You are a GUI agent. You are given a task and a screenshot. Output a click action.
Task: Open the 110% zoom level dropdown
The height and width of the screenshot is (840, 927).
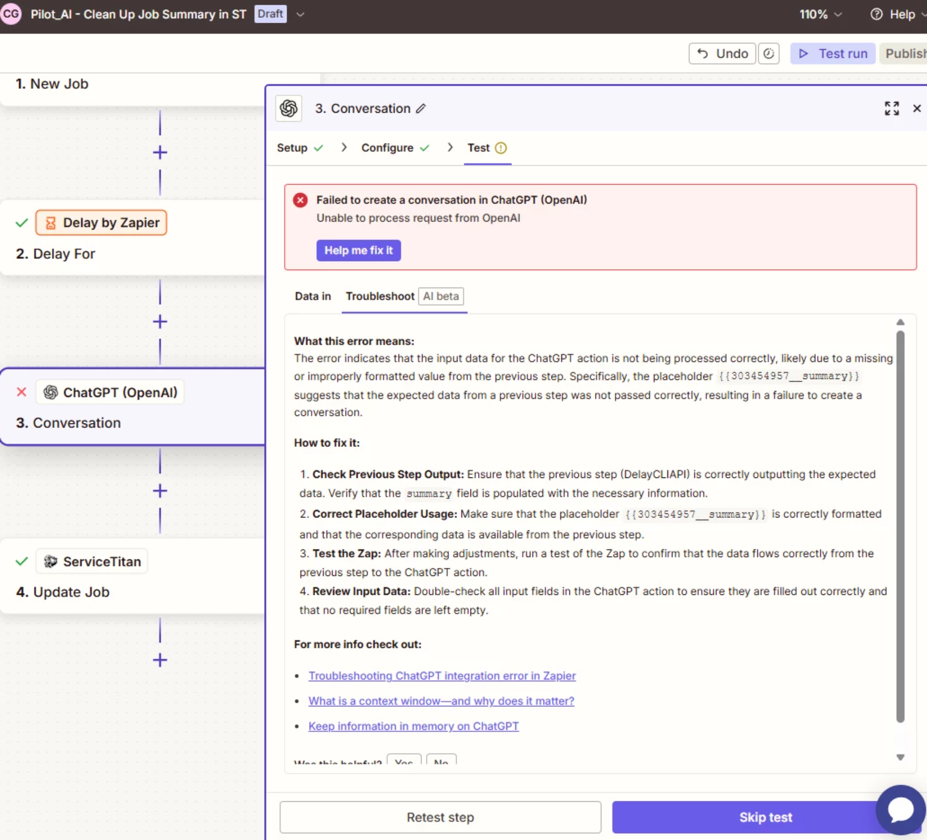pos(821,14)
